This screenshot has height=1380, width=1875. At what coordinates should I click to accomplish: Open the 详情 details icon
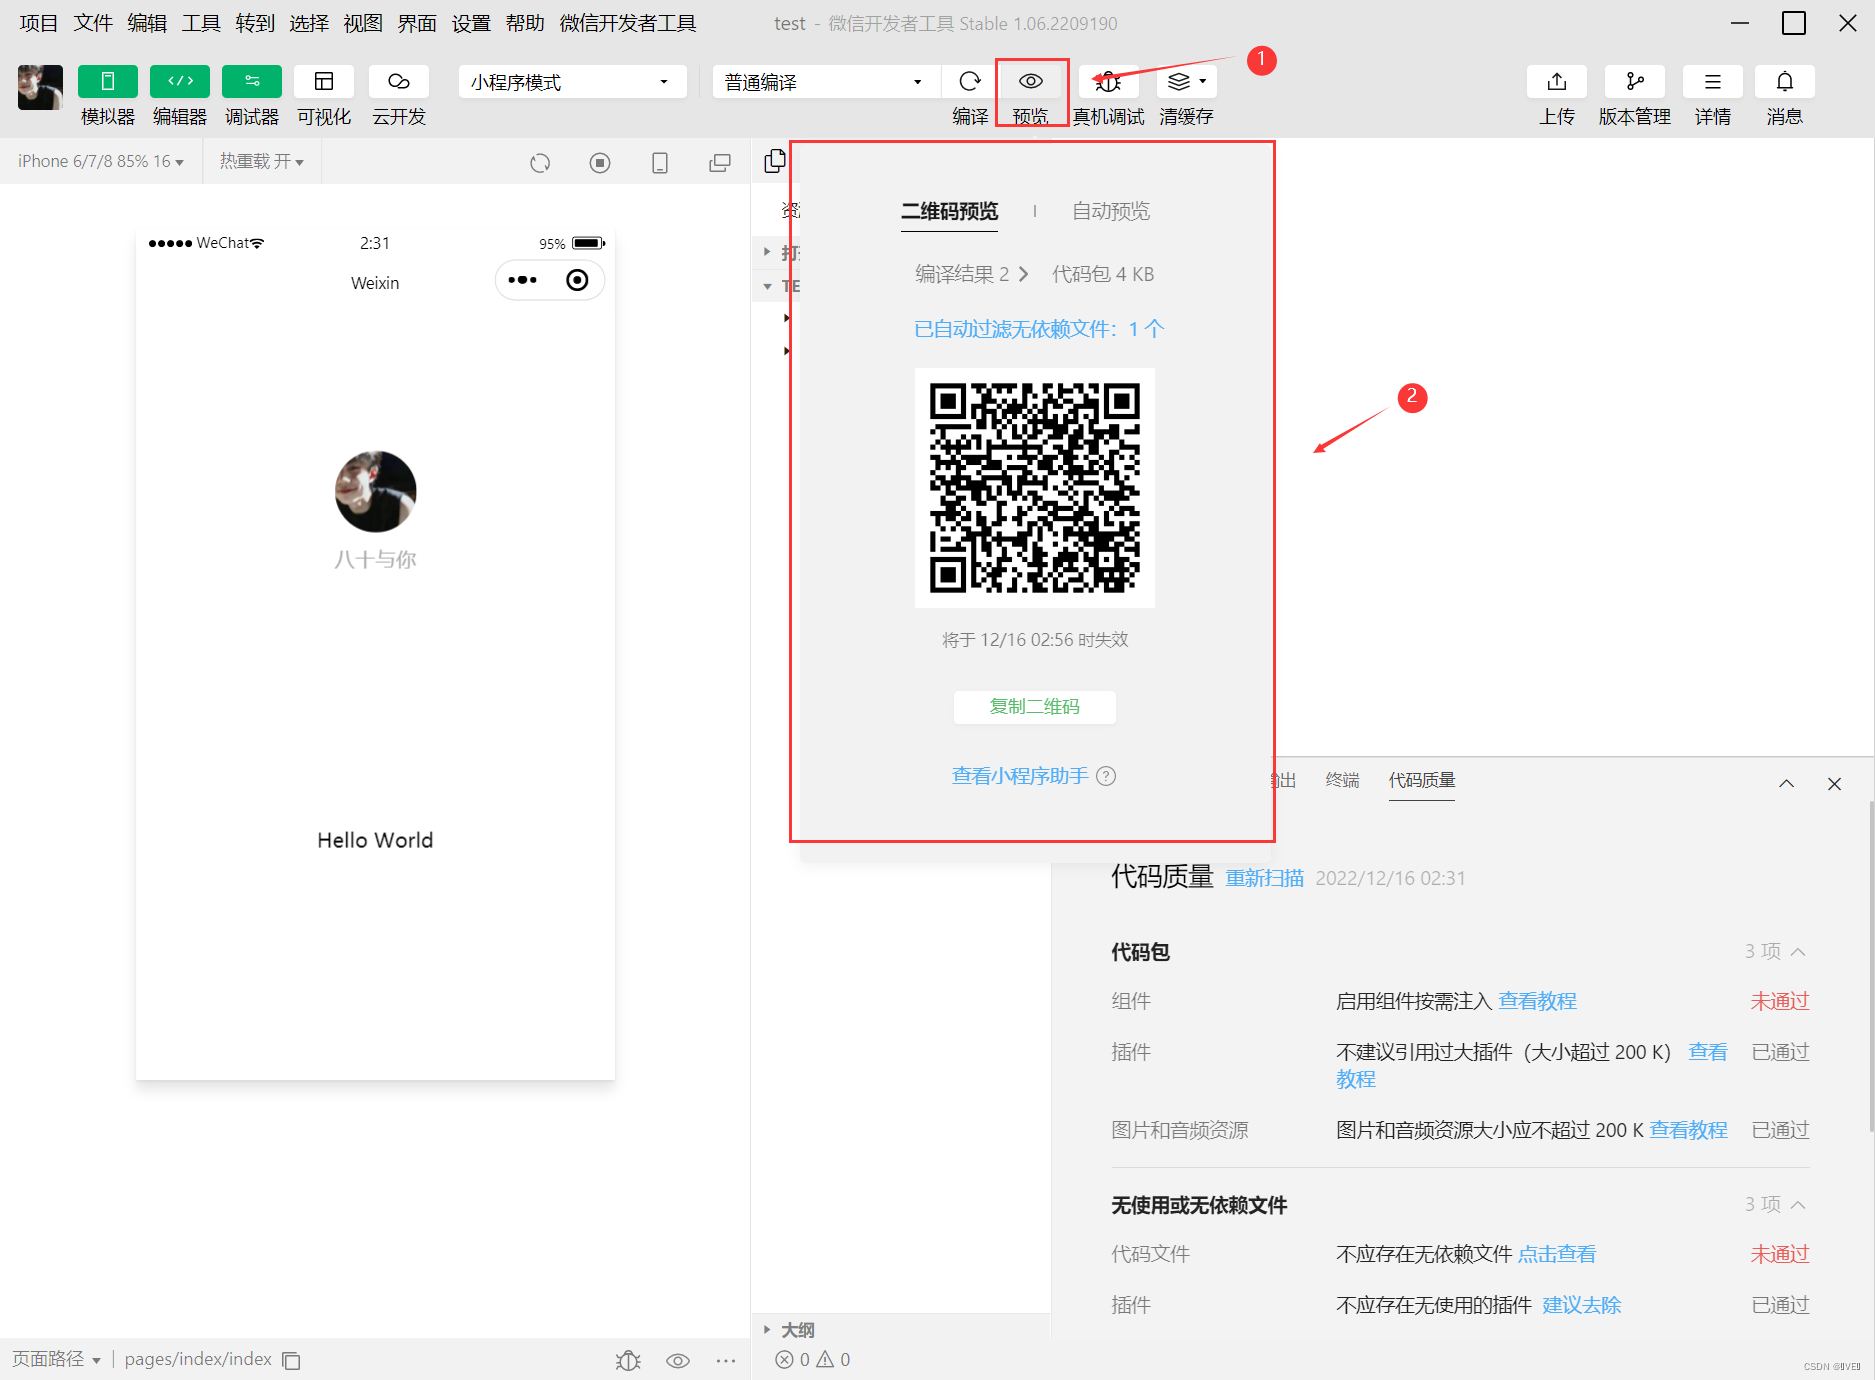tap(1712, 82)
